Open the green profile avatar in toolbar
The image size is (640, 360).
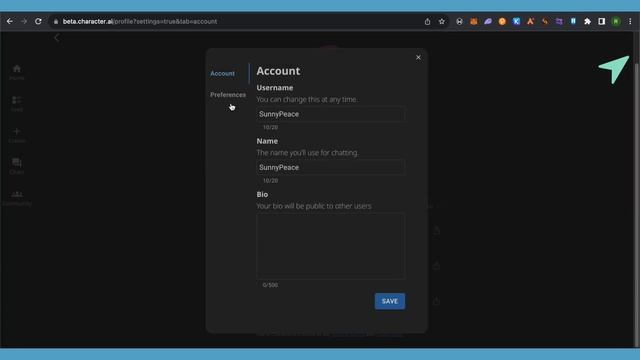616,21
